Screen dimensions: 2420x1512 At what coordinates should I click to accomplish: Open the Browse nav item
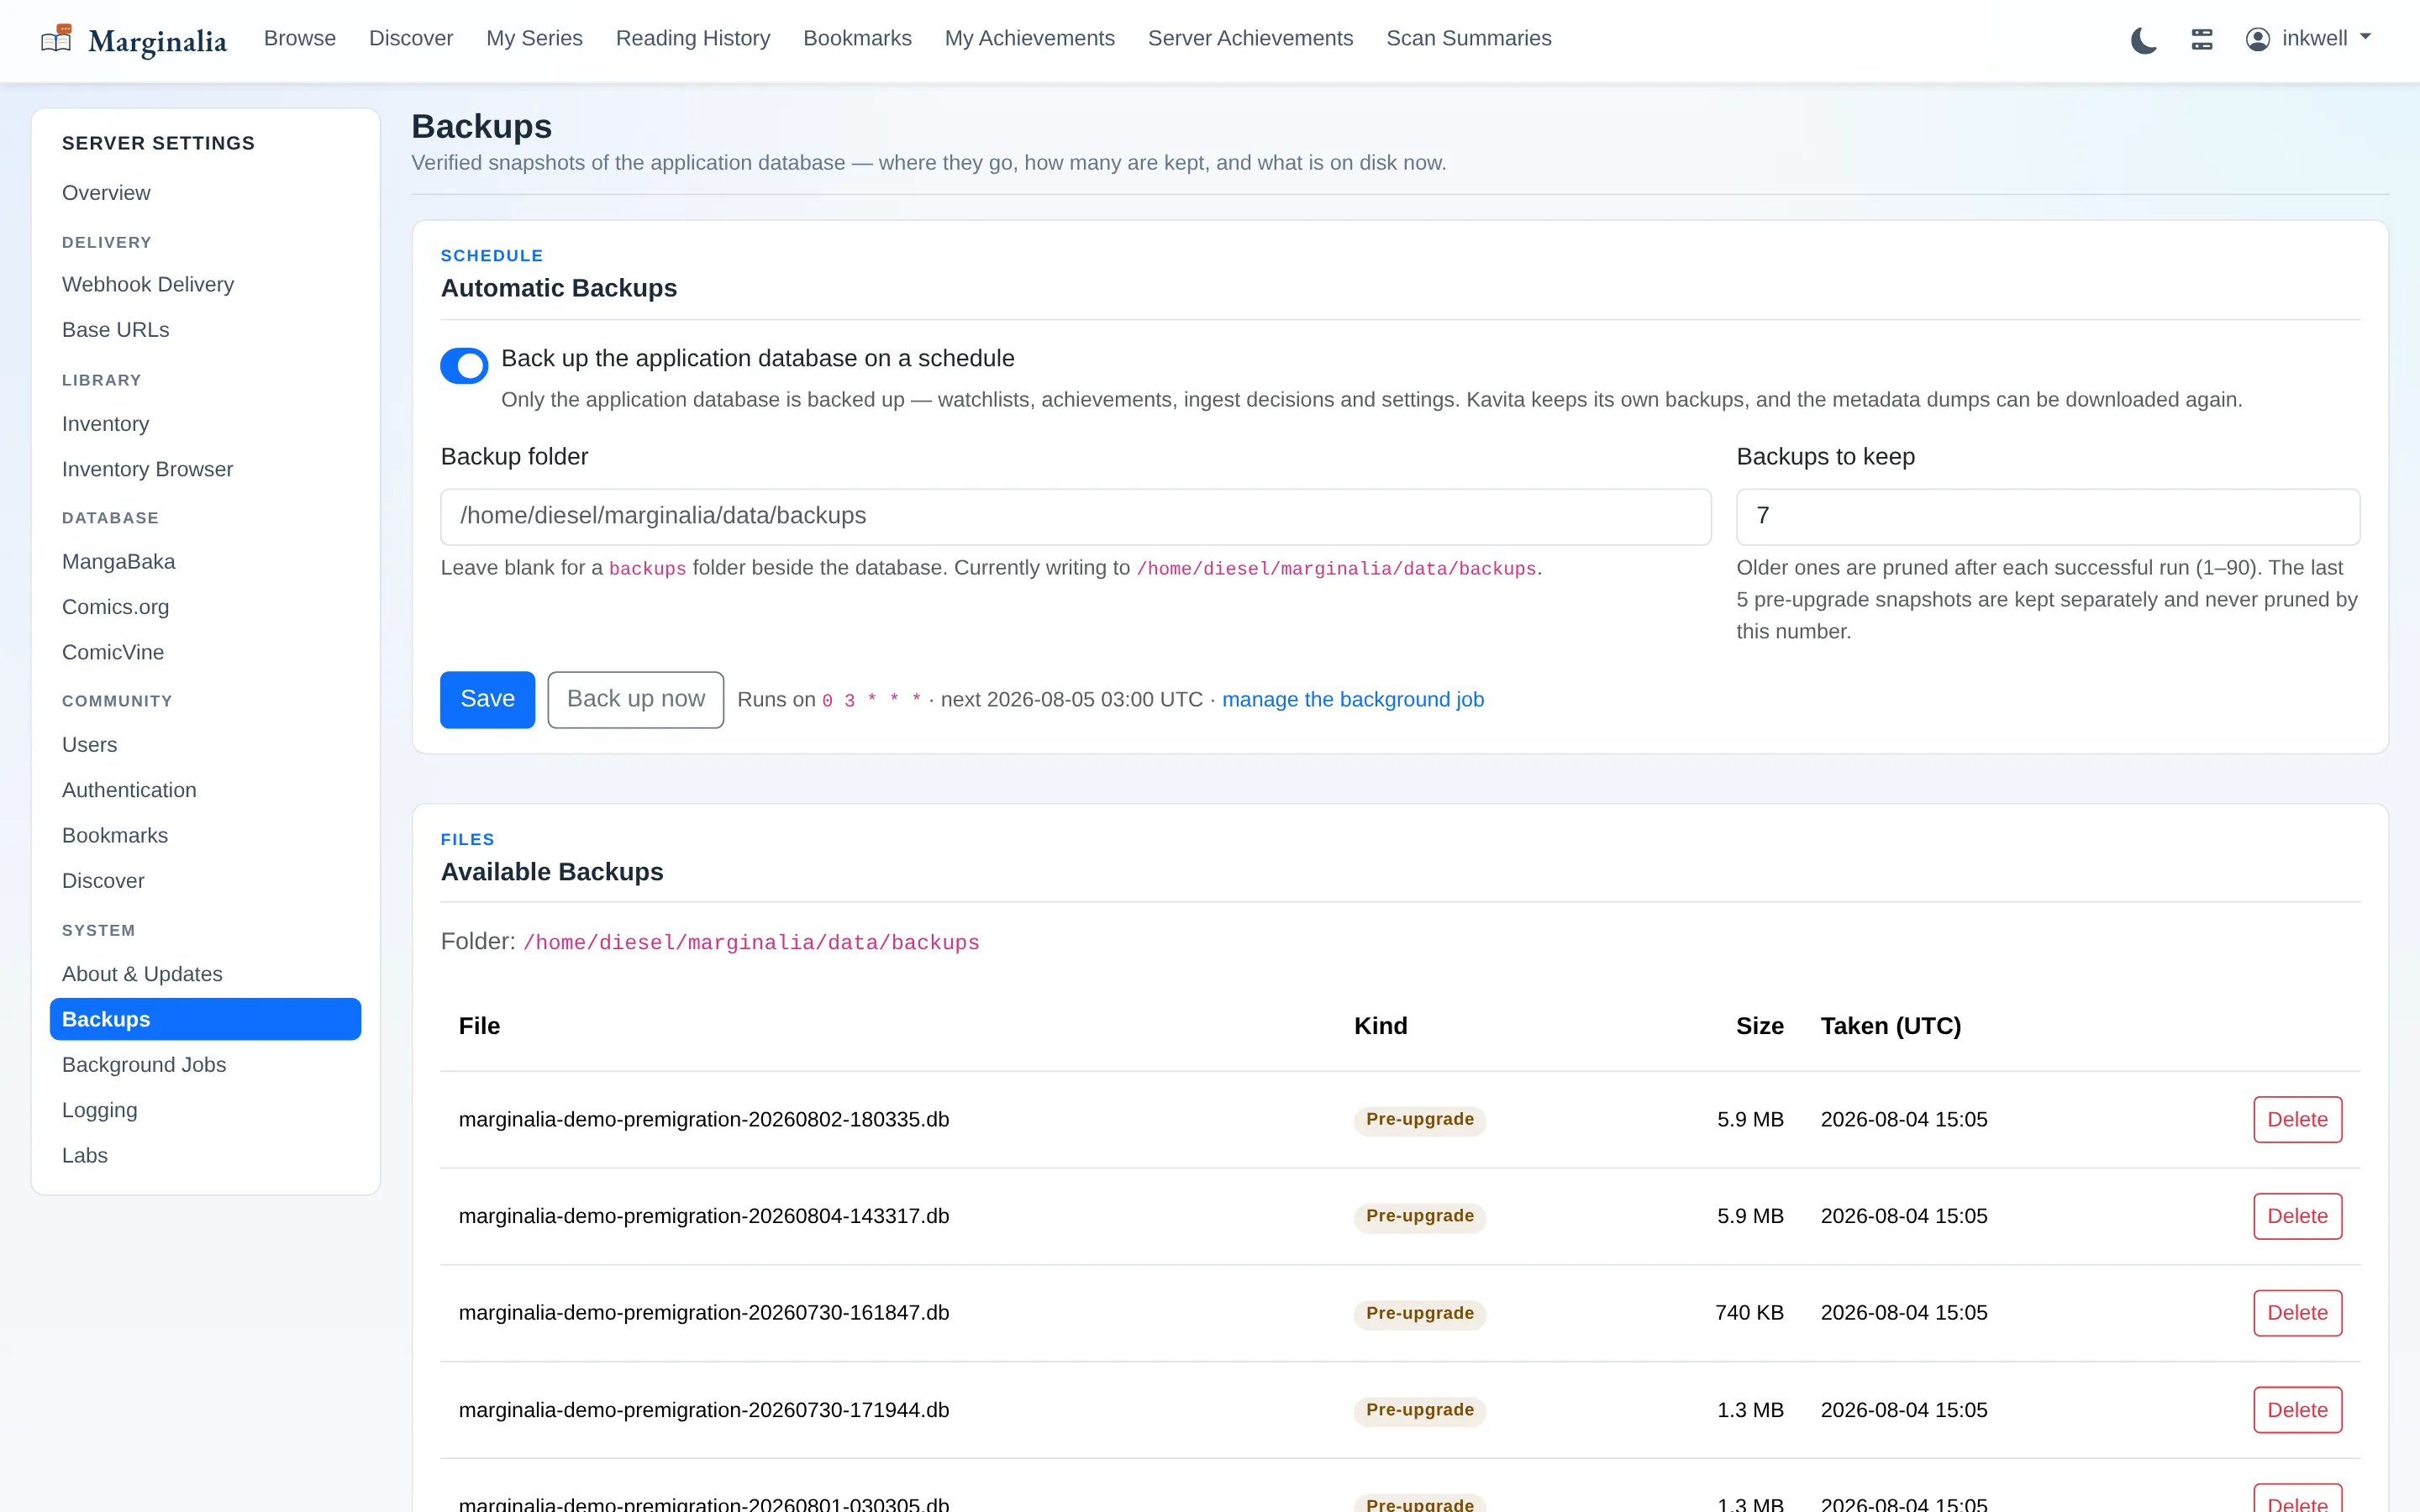click(300, 38)
